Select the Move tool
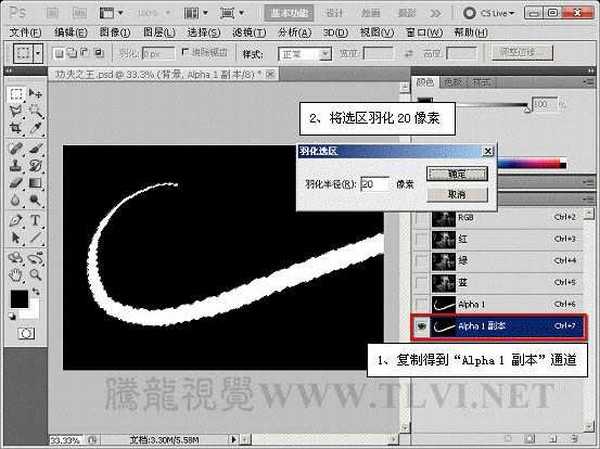 pos(36,93)
